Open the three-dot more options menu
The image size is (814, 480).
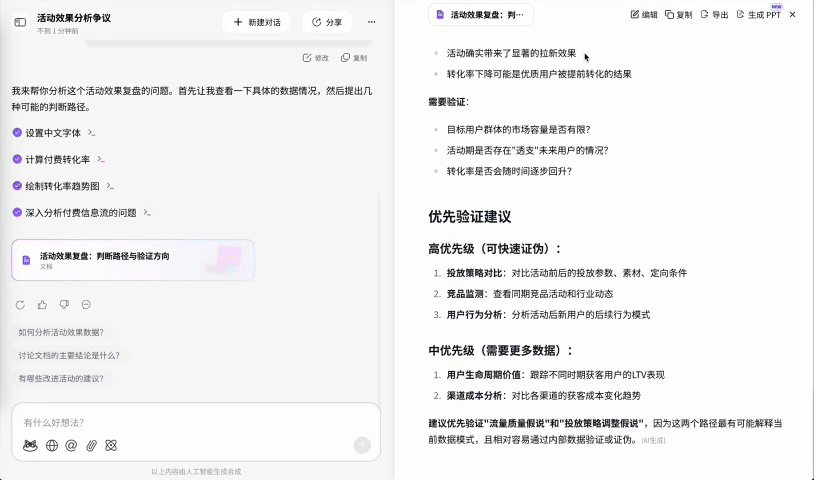click(372, 22)
